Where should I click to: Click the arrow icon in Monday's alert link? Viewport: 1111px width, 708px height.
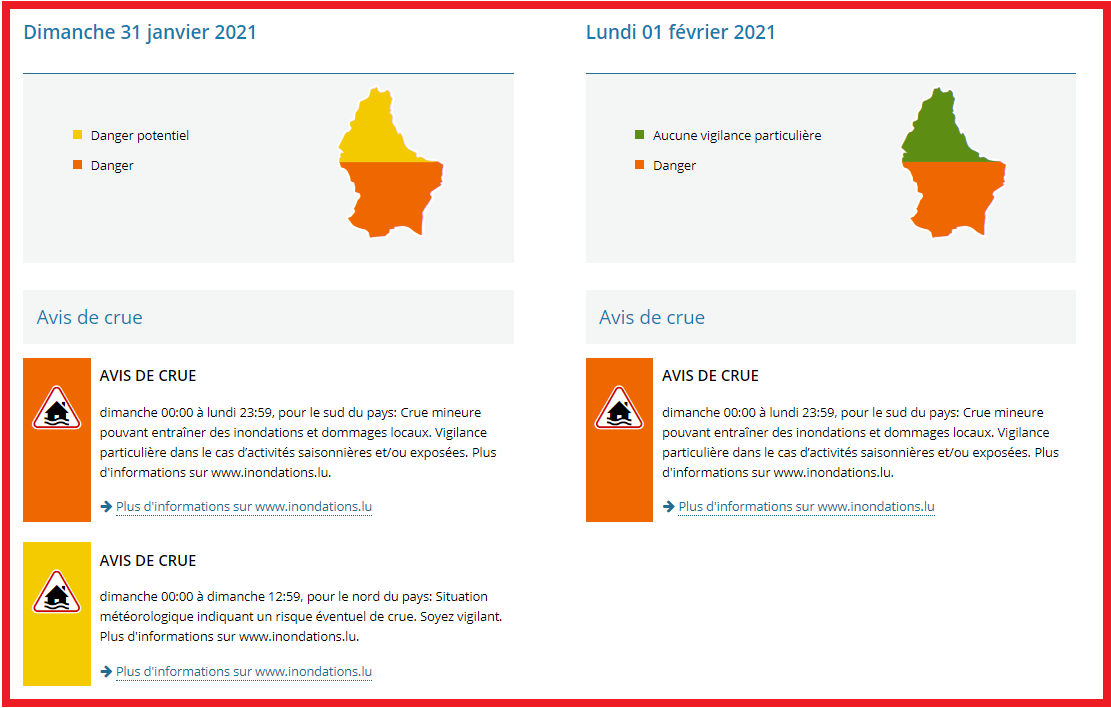click(x=668, y=507)
